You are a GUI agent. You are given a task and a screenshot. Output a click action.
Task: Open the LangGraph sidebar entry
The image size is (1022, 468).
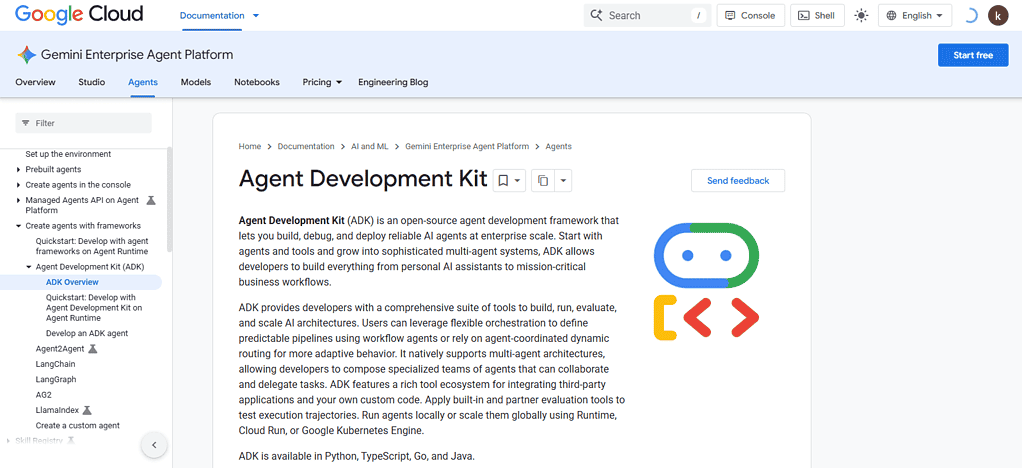click(56, 379)
